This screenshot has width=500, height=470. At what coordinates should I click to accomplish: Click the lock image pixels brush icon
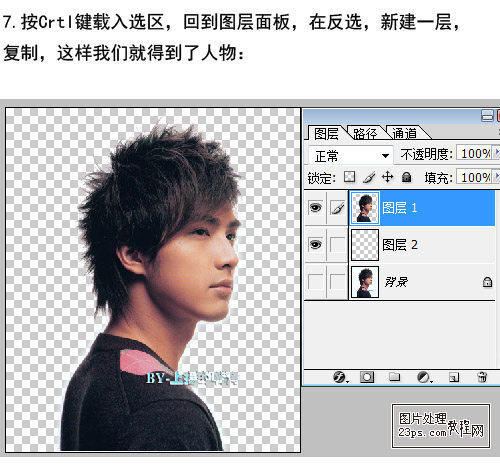[369, 177]
